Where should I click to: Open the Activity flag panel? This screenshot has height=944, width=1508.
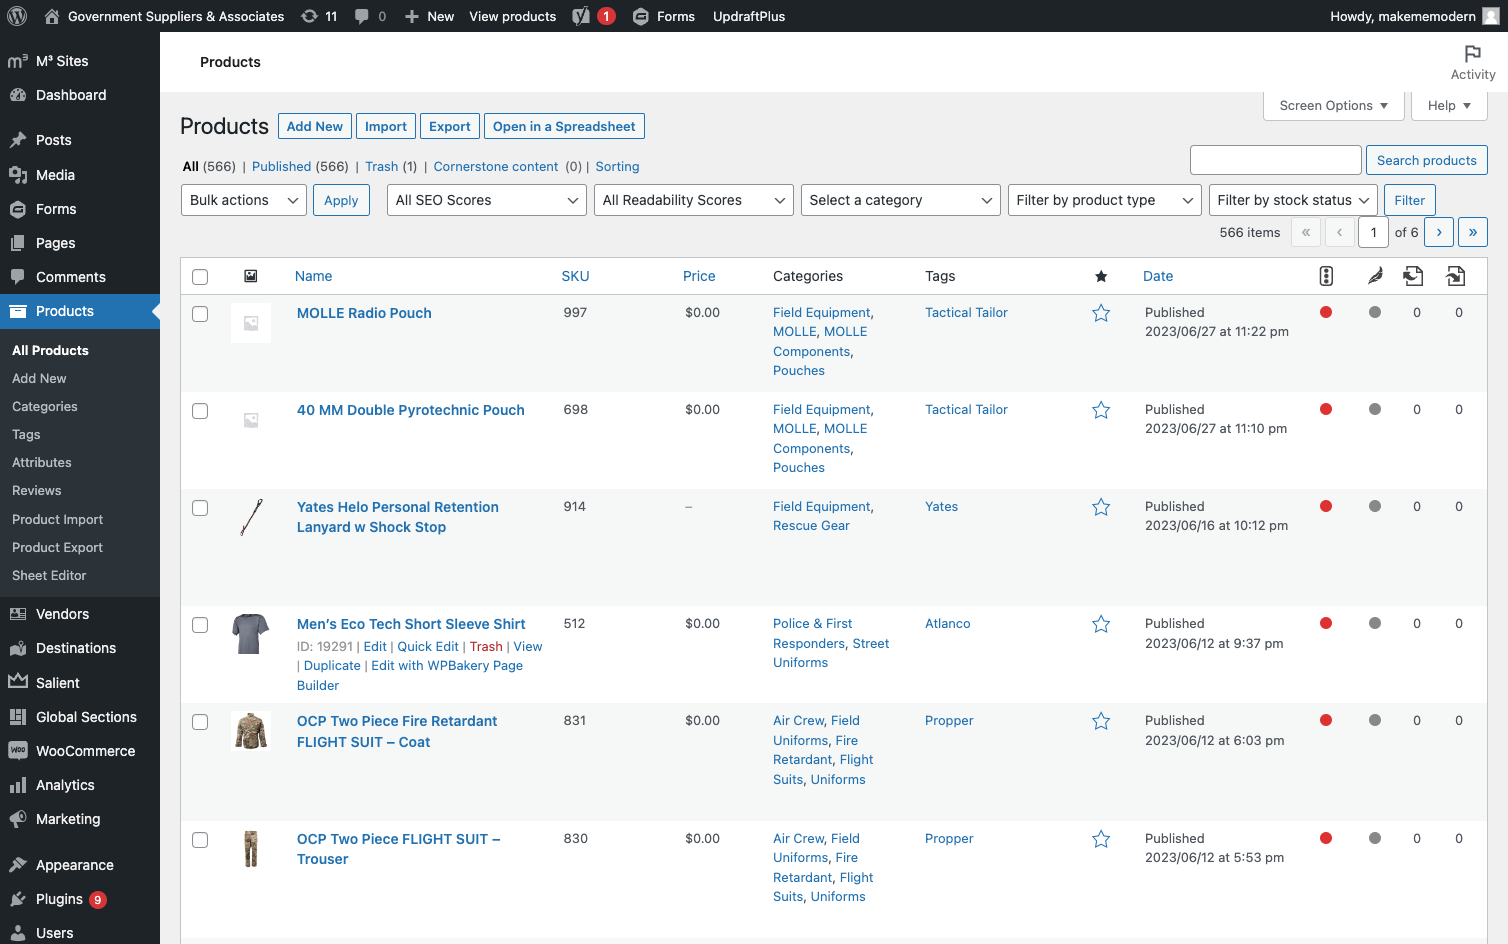pyautogui.click(x=1472, y=62)
